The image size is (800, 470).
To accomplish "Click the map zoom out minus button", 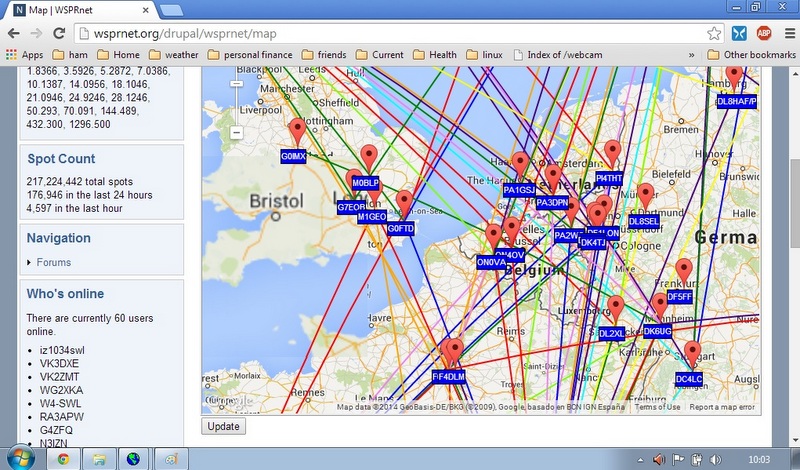I will [x=236, y=132].
